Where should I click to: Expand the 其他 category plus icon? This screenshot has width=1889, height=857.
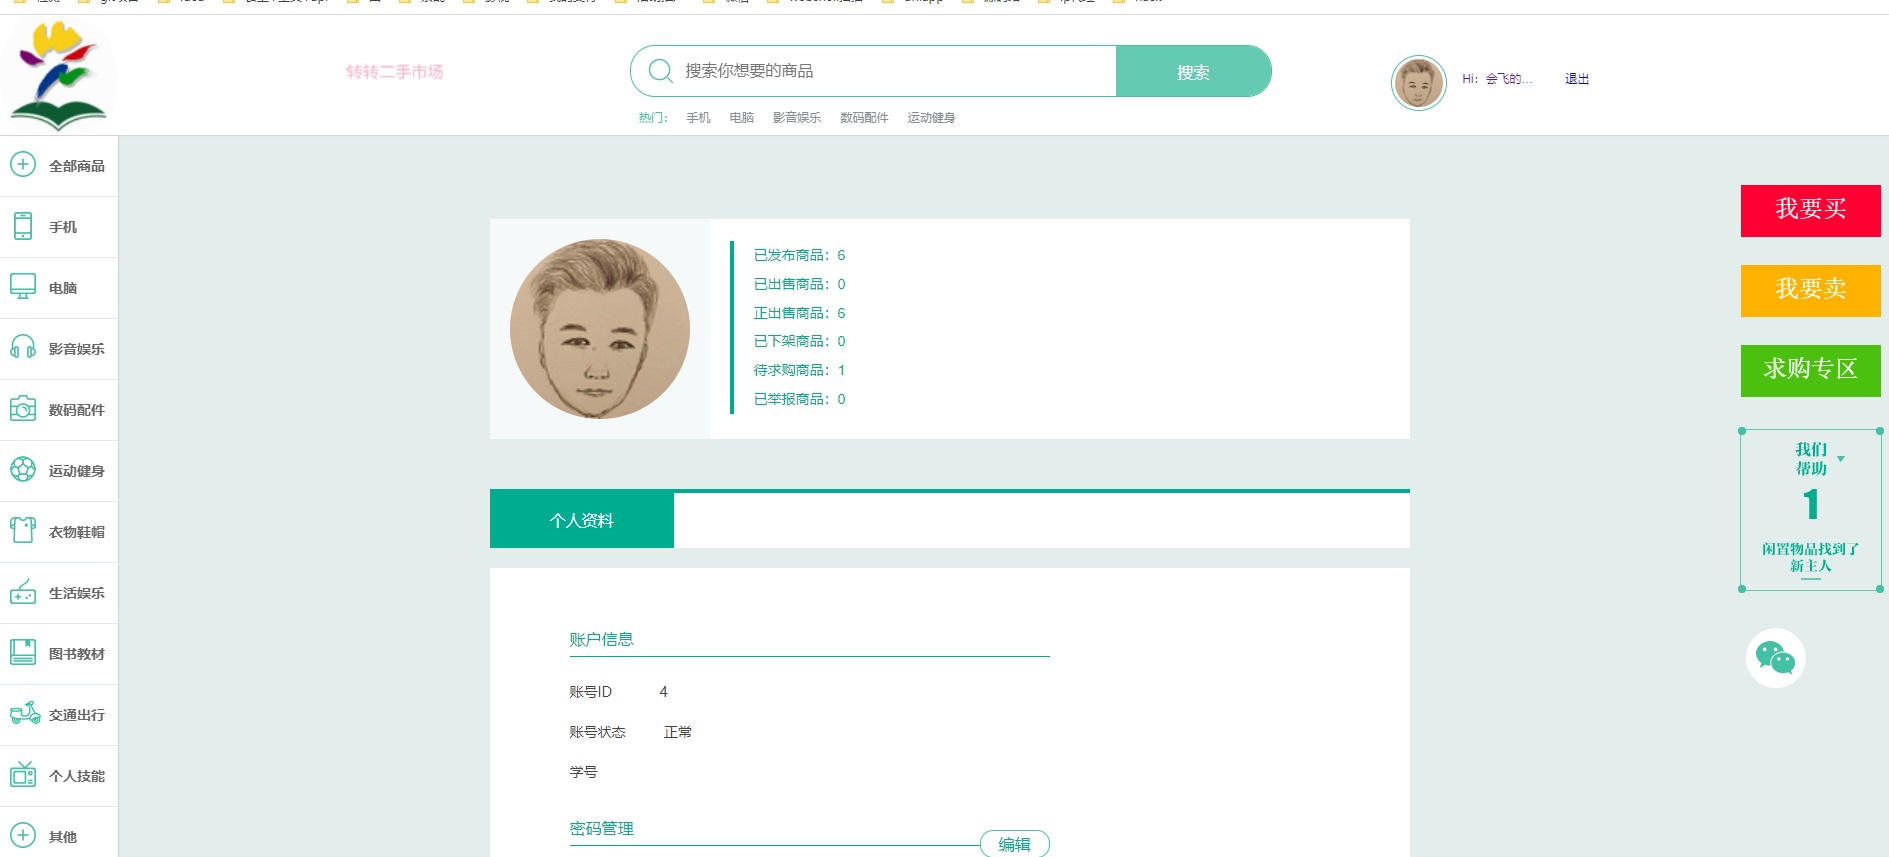[x=23, y=836]
